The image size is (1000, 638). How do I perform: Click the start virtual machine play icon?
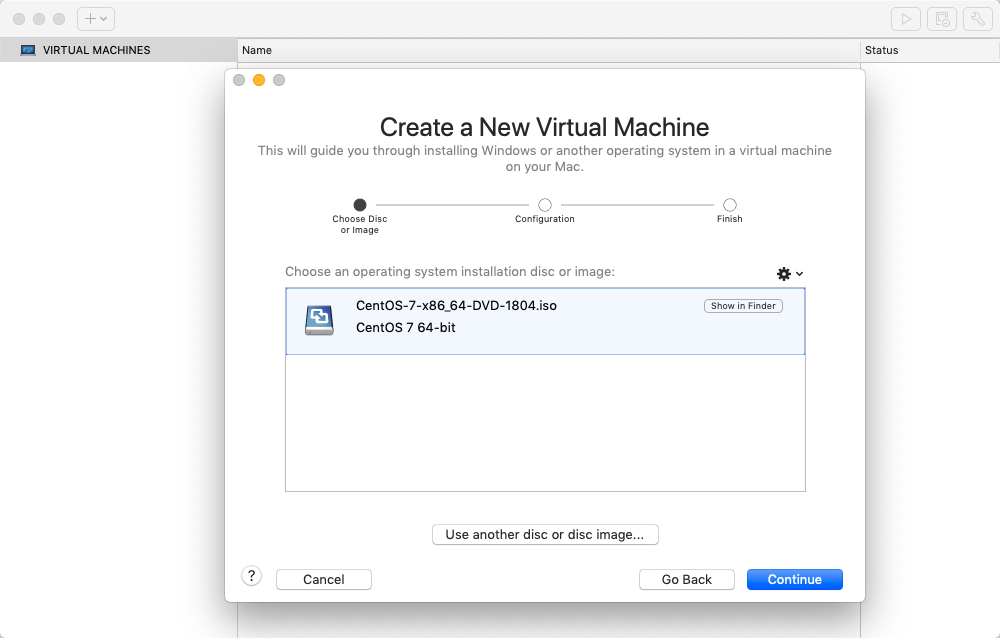coord(906,19)
